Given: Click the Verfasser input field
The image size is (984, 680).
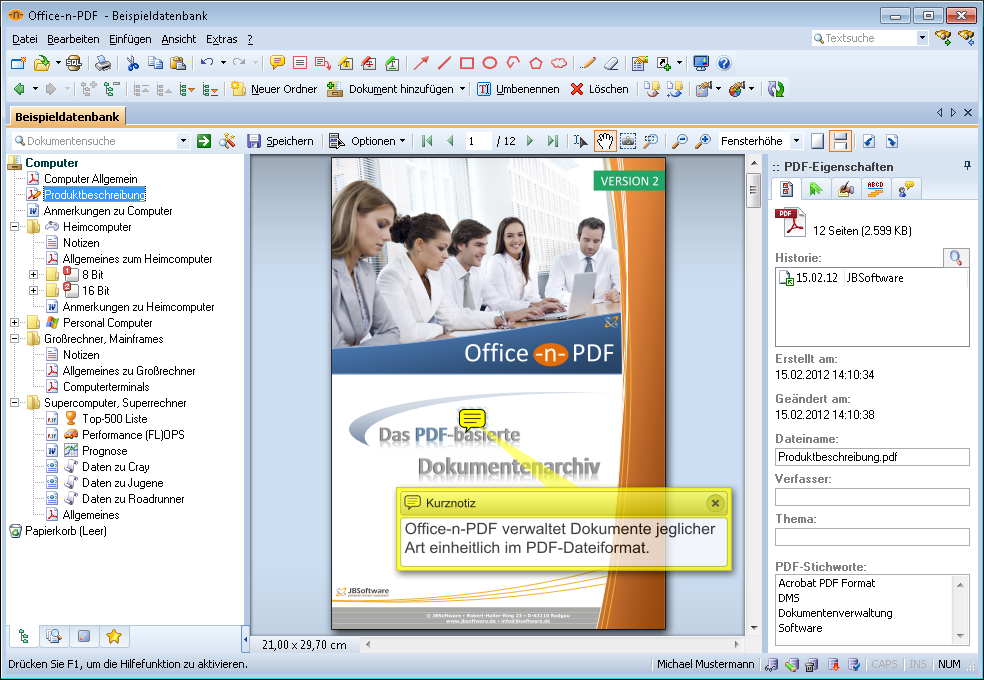Looking at the screenshot, I should (872, 497).
